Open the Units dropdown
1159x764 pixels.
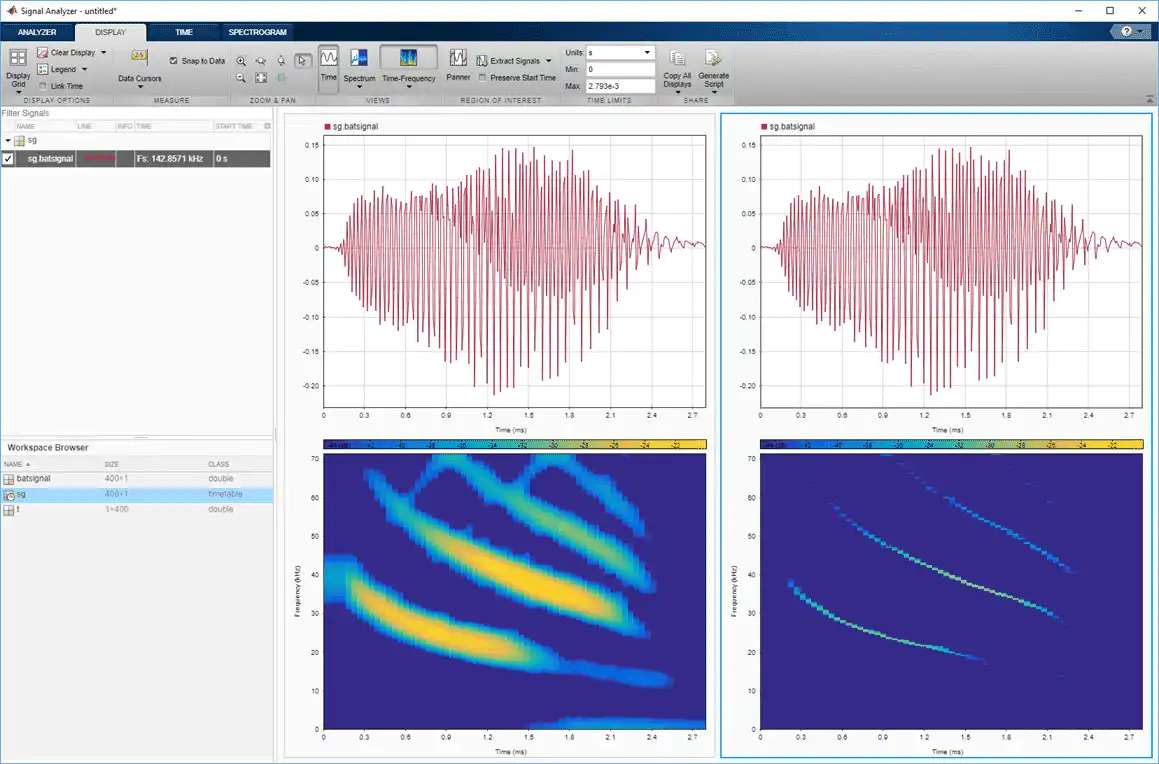point(620,52)
